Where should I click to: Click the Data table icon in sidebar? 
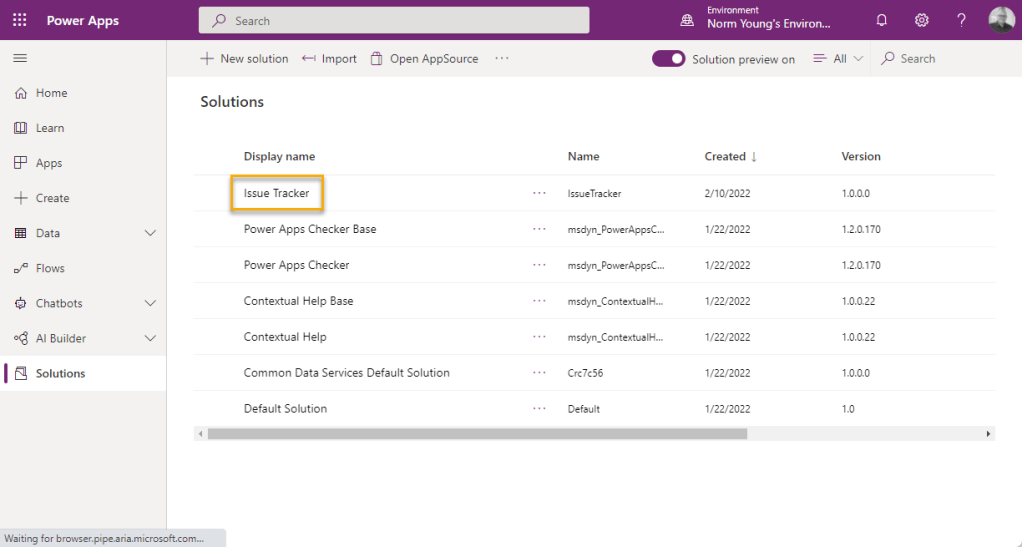[21, 233]
